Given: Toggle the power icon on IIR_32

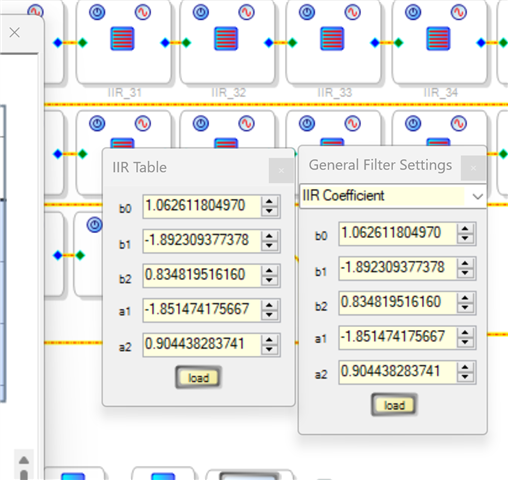Looking at the screenshot, I should point(201,12).
